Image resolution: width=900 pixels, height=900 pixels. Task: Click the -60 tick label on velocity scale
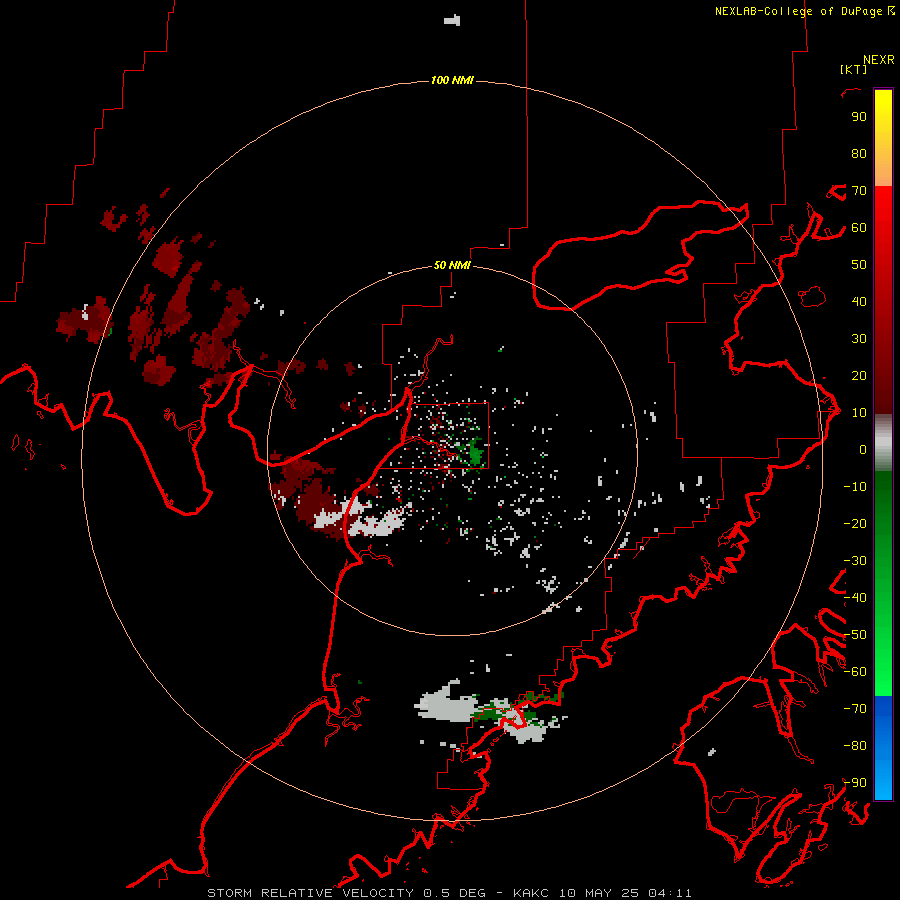(x=855, y=672)
